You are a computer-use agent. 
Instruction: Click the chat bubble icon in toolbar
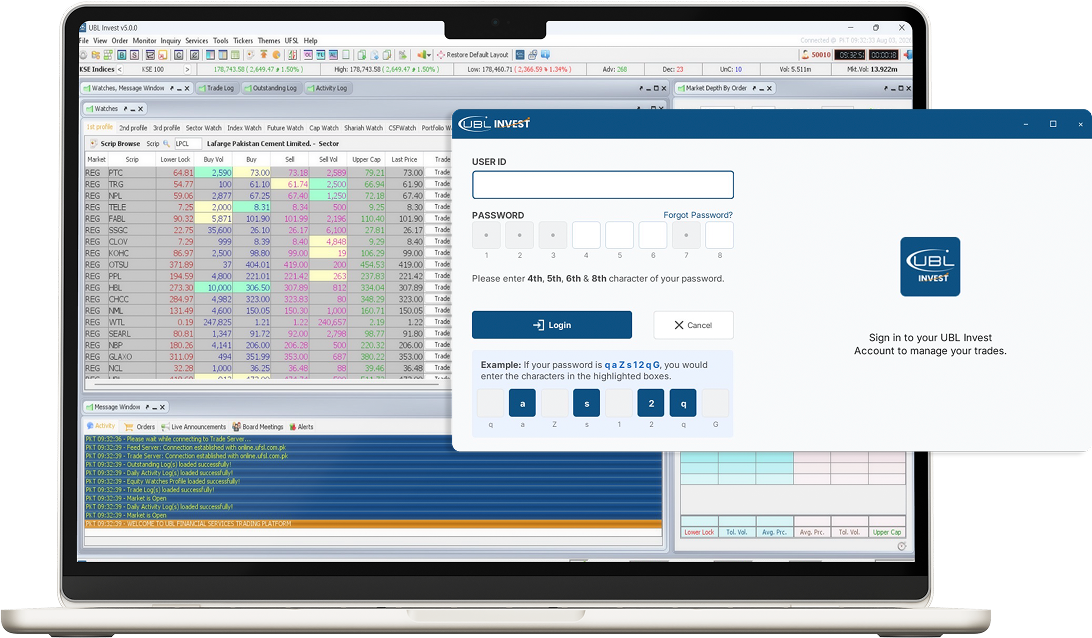(x=545, y=55)
